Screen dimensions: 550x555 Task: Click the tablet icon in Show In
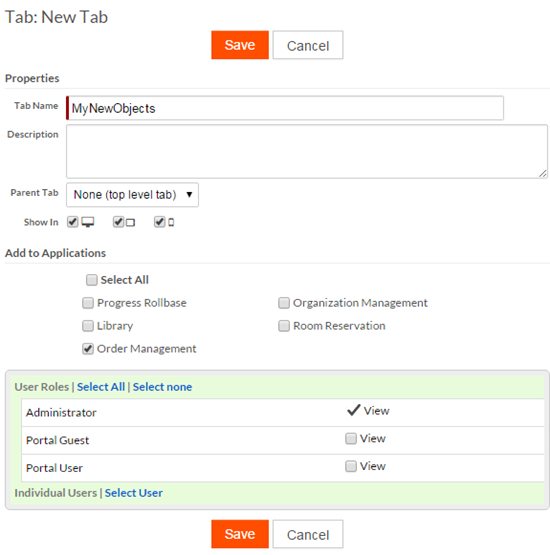pyautogui.click(x=130, y=223)
